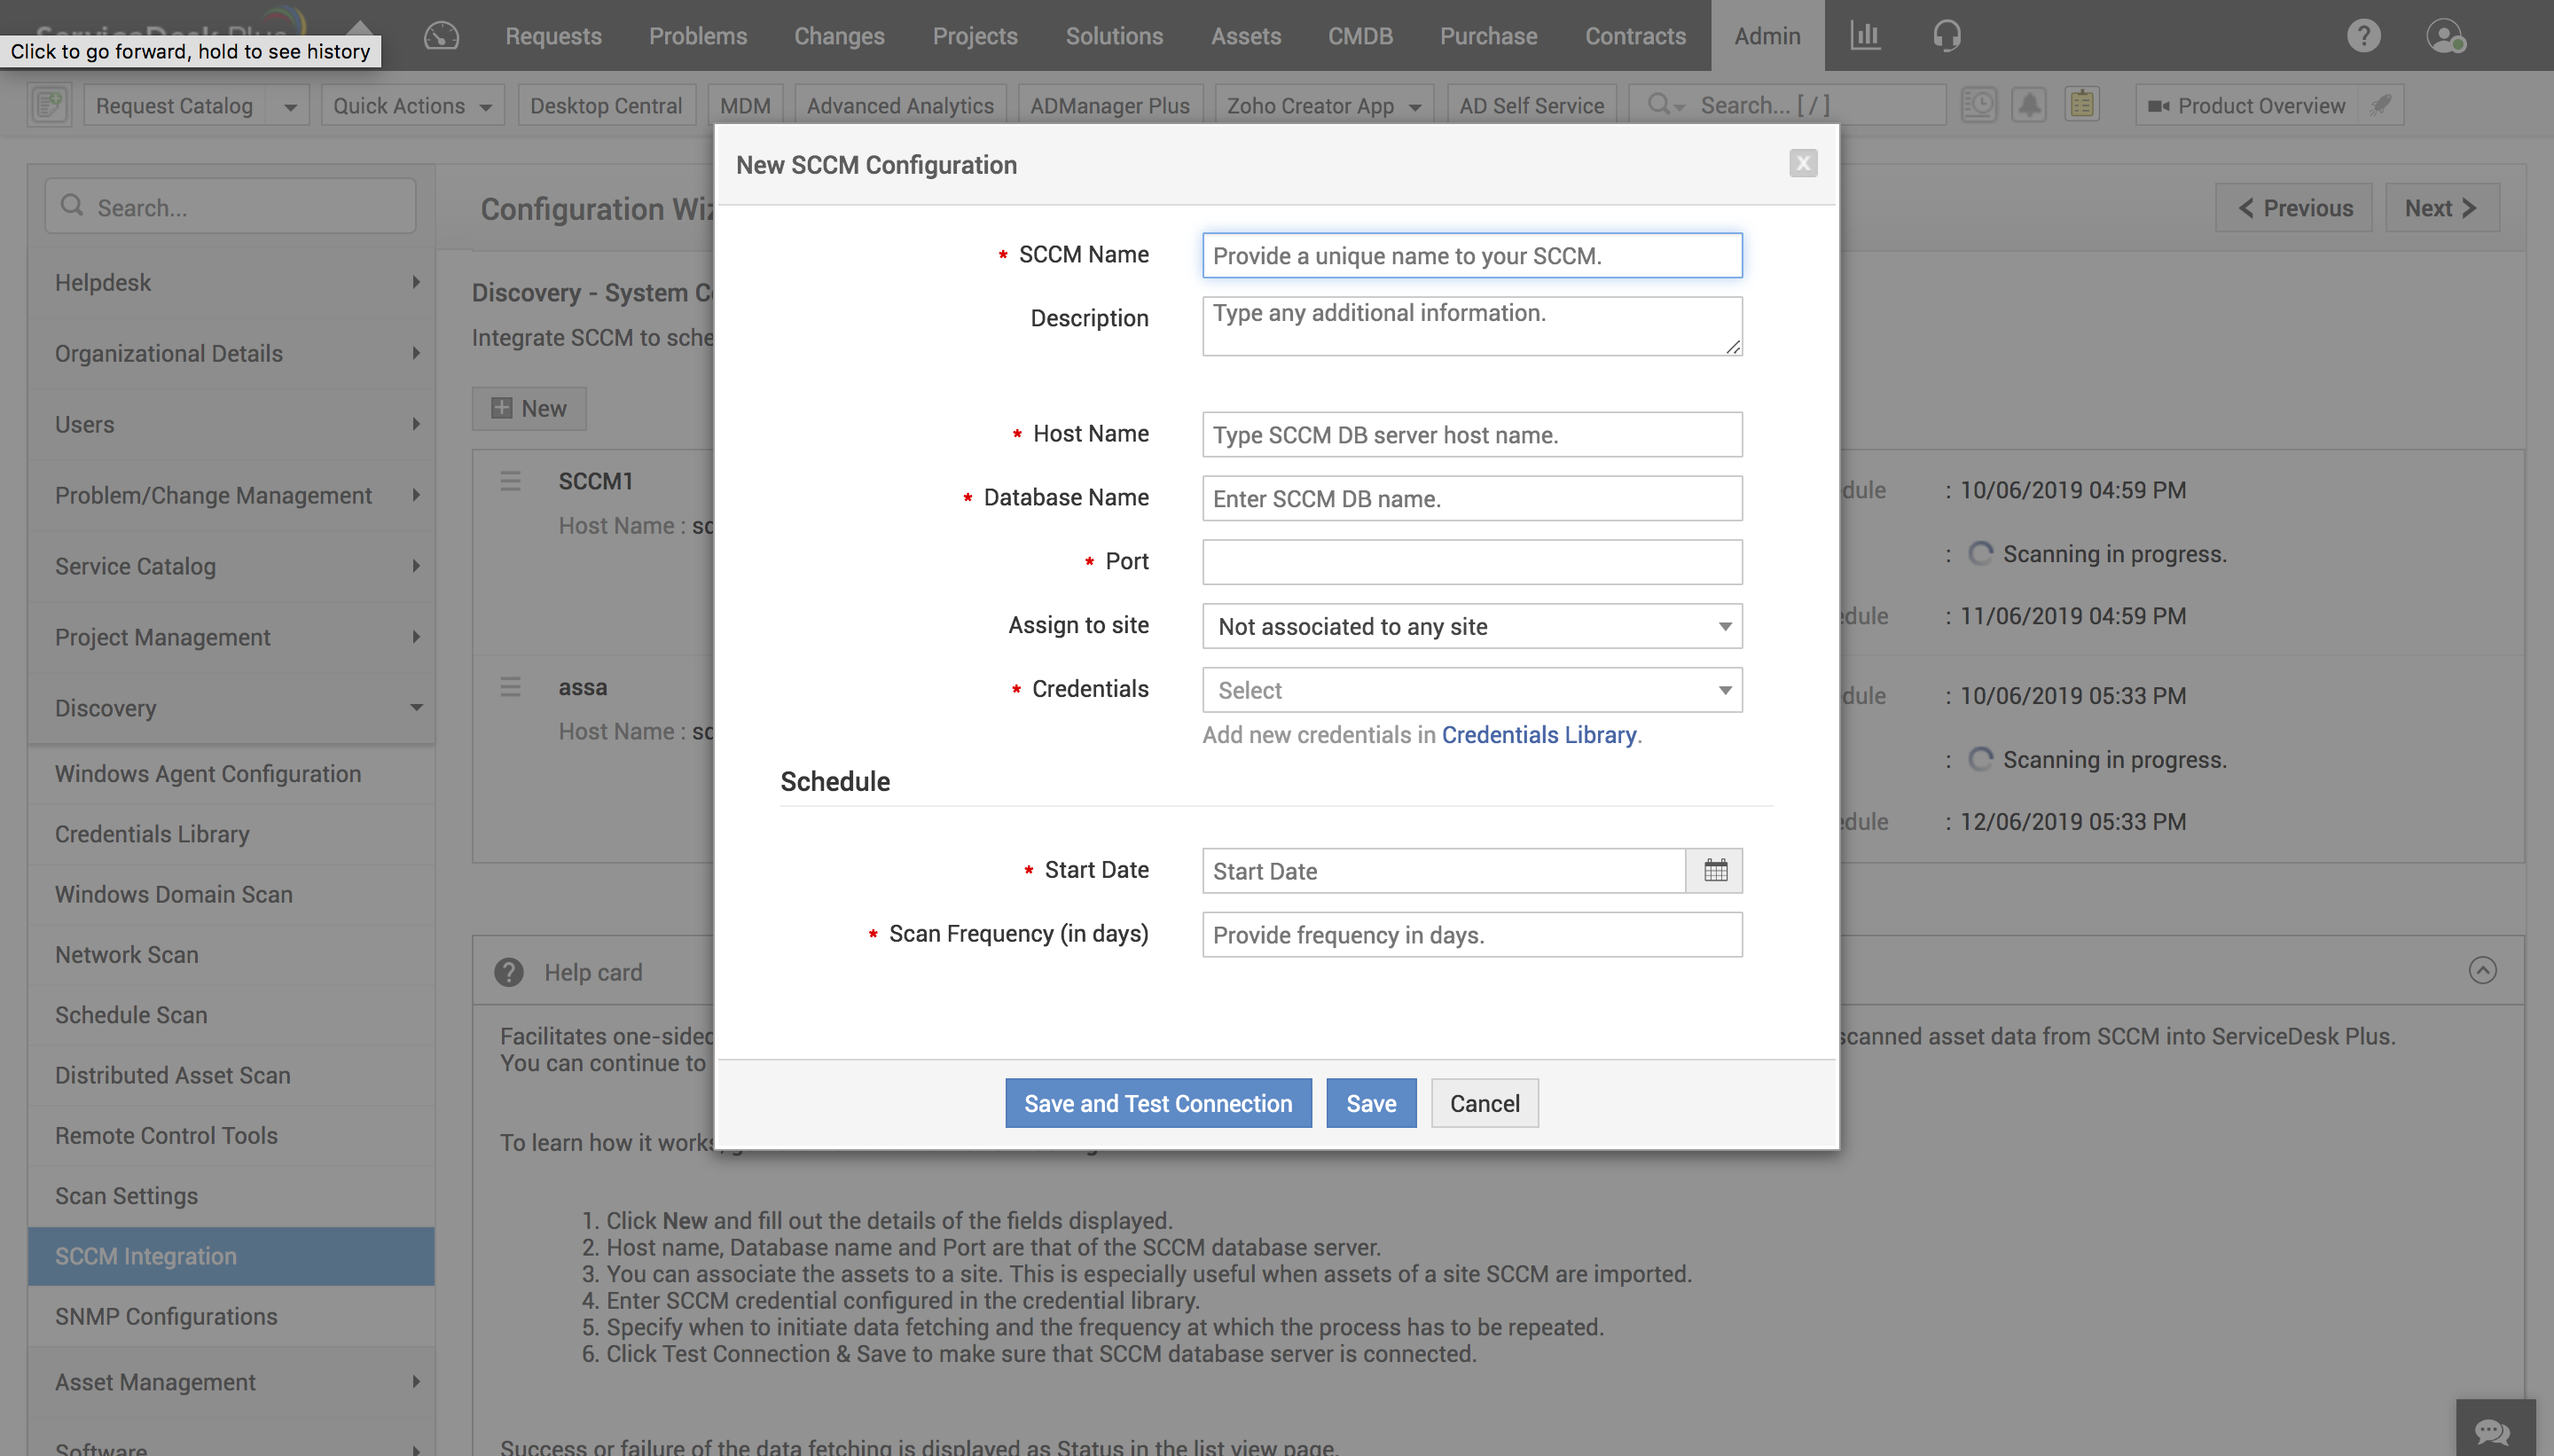
Task: Click Save and Test Connection button
Action: click(x=1157, y=1103)
